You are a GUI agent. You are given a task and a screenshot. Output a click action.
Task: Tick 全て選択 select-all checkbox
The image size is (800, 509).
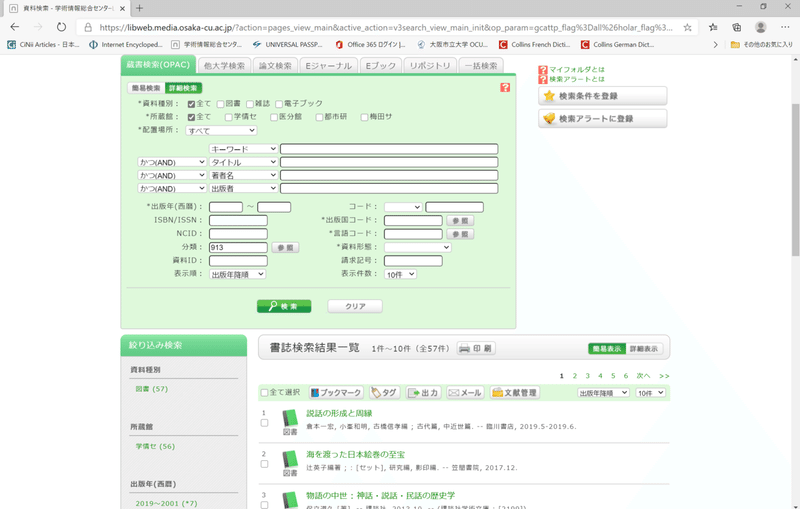click(264, 393)
